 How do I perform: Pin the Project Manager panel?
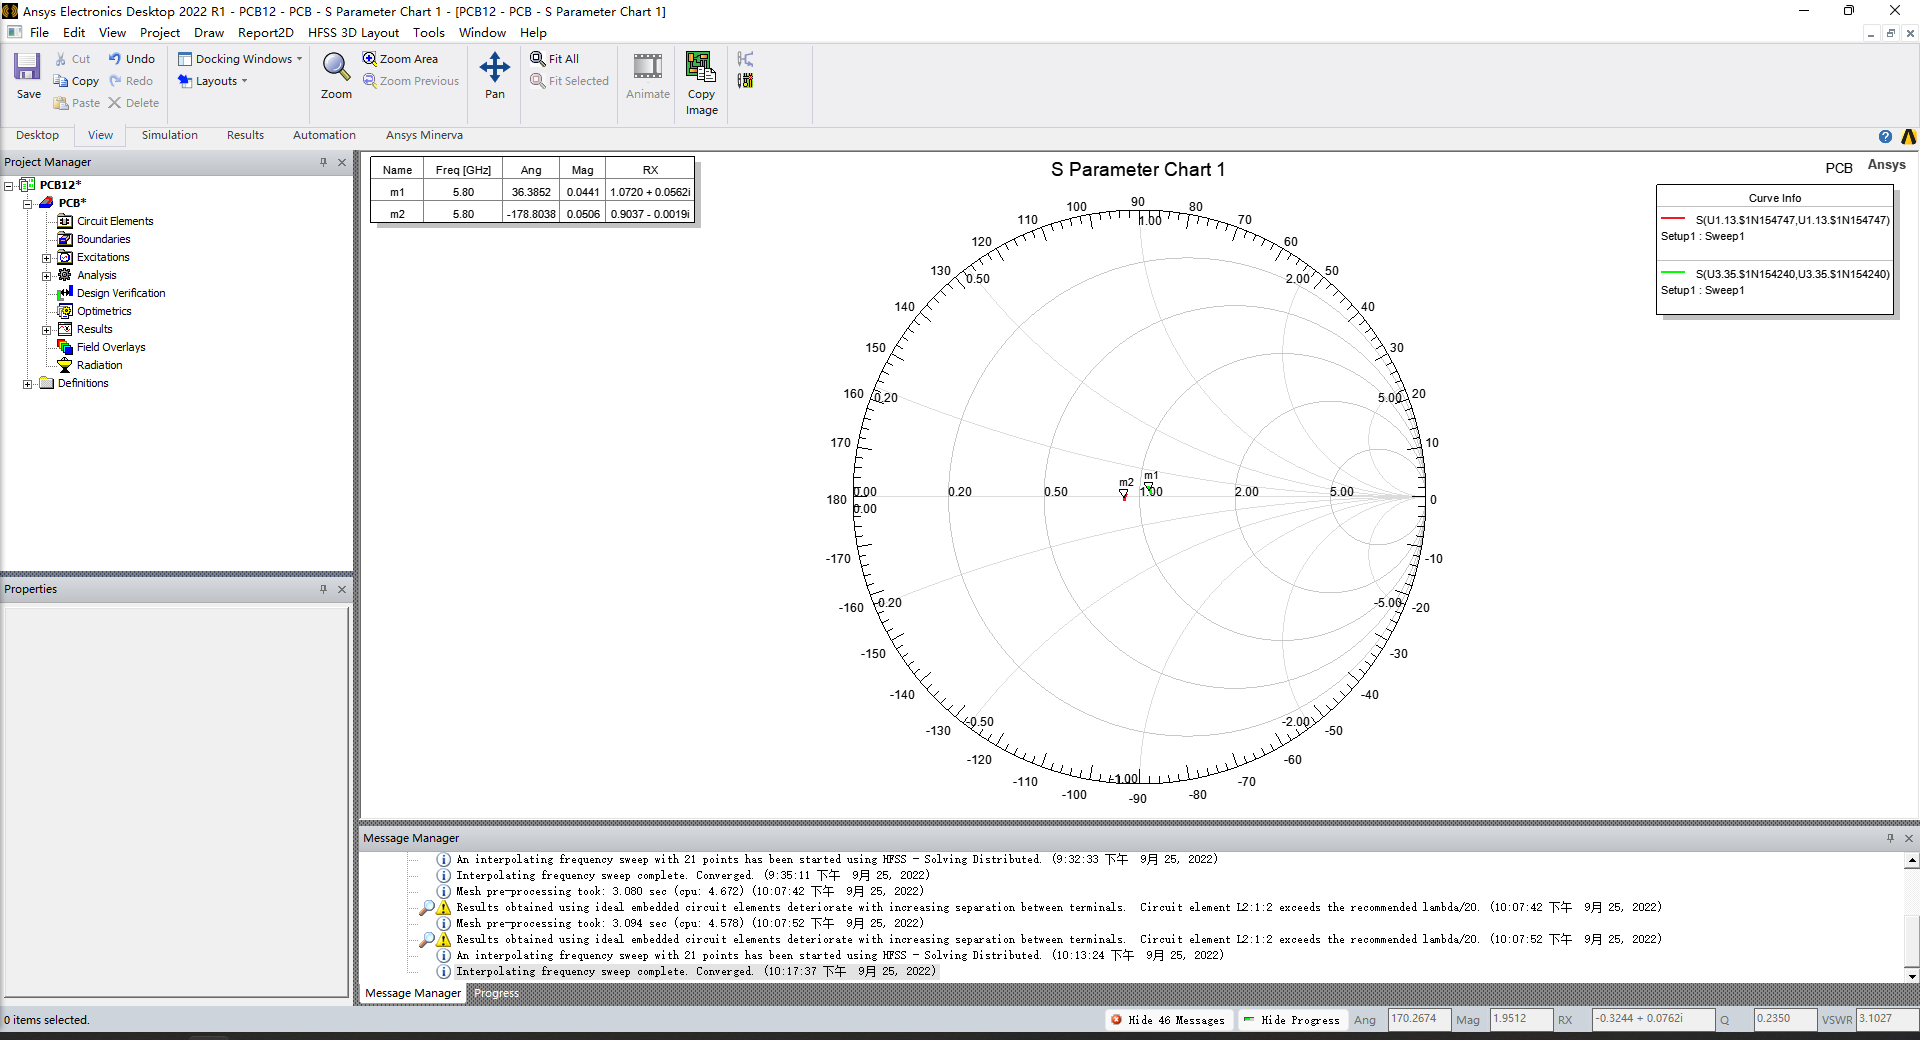(x=323, y=162)
